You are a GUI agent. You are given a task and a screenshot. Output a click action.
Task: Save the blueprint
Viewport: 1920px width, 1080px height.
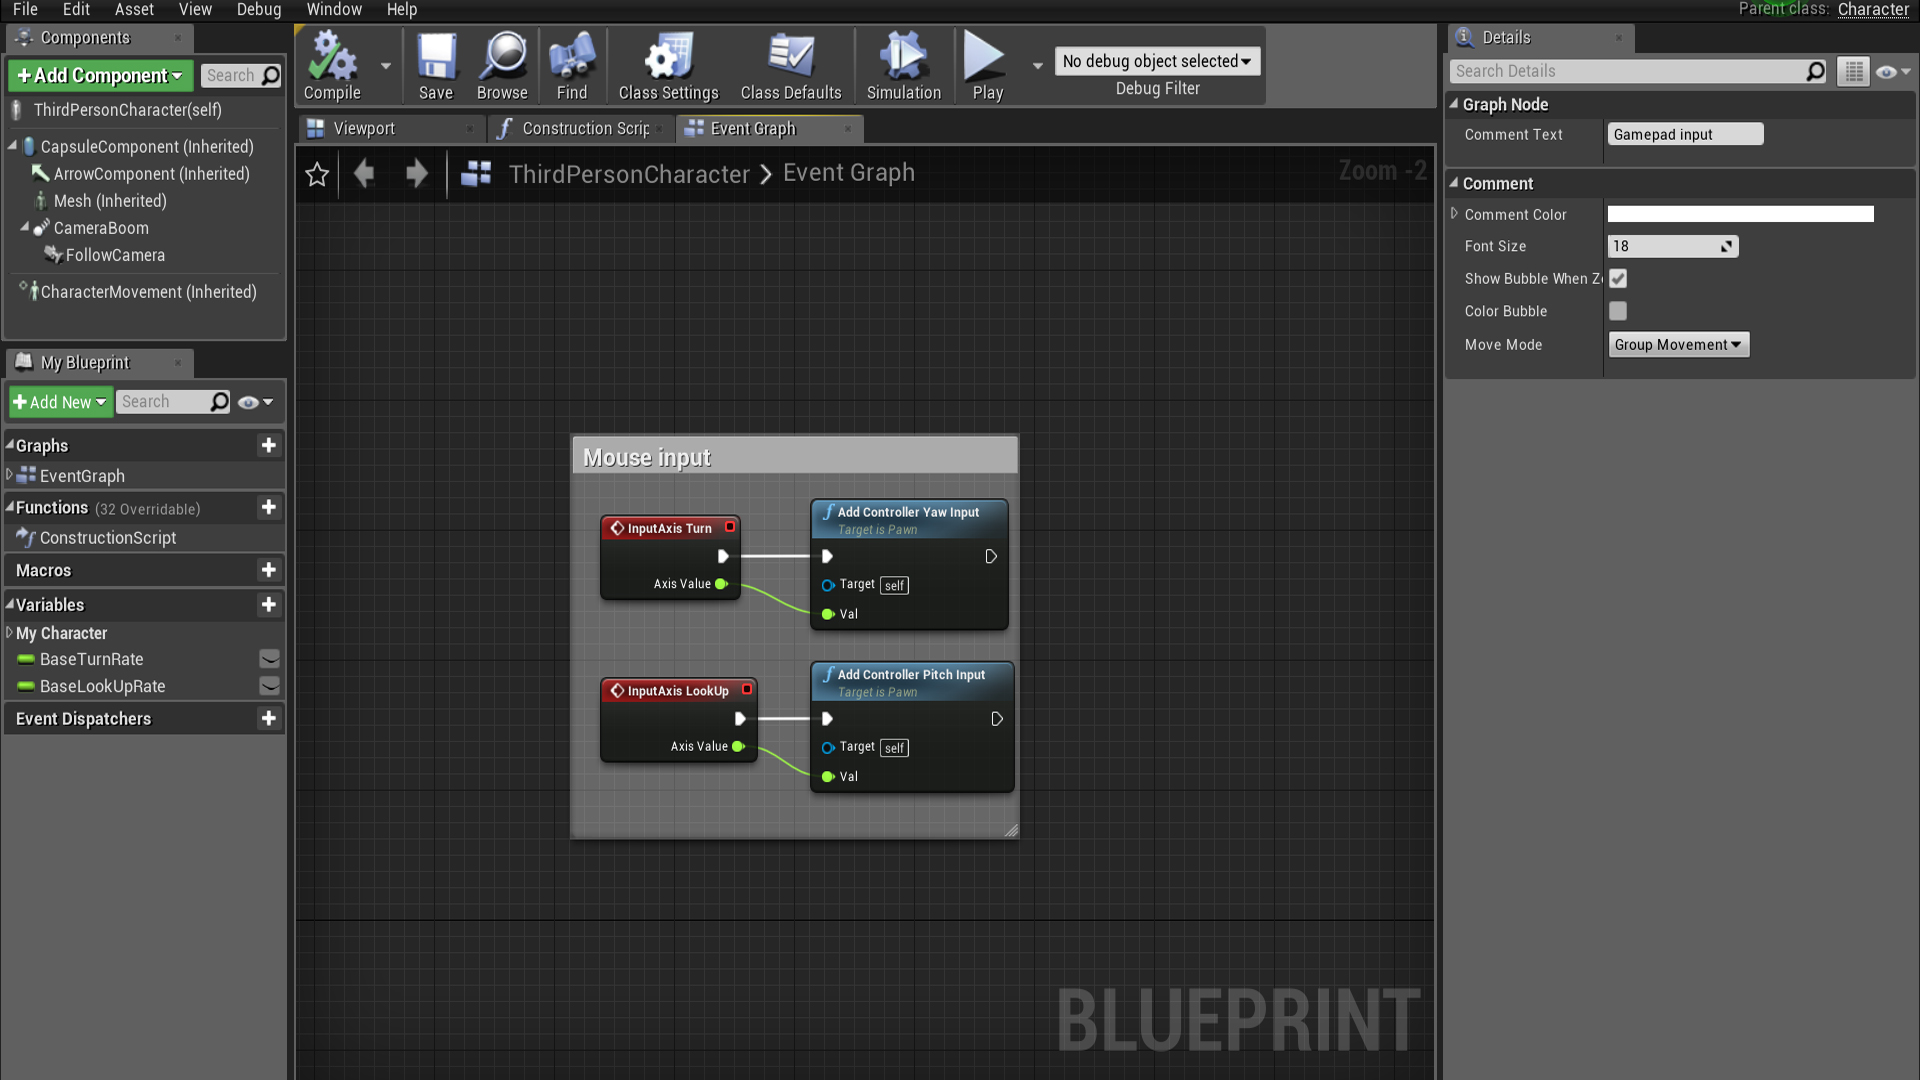coord(436,65)
